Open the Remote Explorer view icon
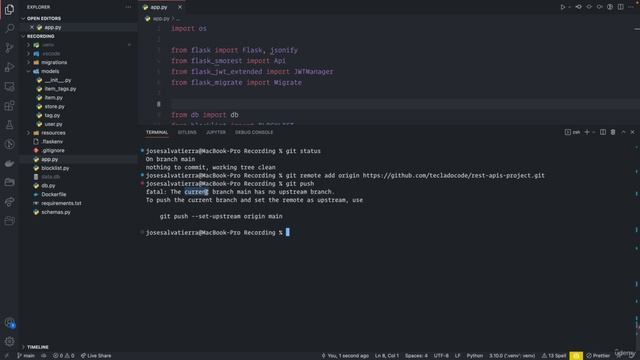640x360 pixels. [9, 86]
